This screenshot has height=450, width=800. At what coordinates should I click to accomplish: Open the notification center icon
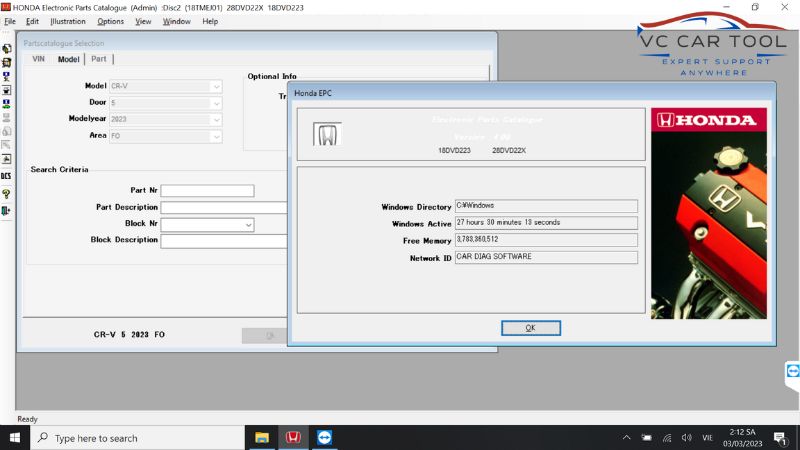click(780, 438)
